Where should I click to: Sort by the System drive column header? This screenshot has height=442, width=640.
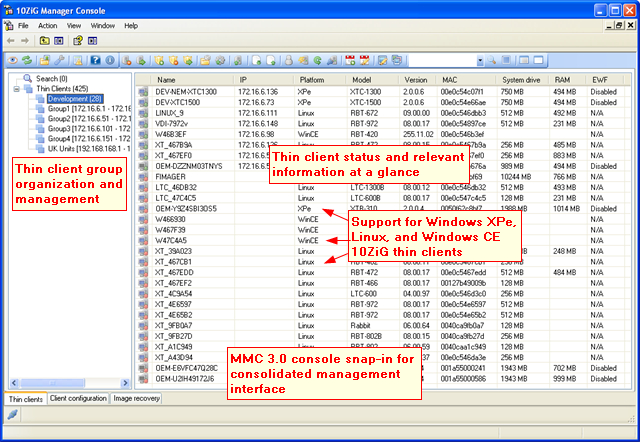tap(523, 80)
